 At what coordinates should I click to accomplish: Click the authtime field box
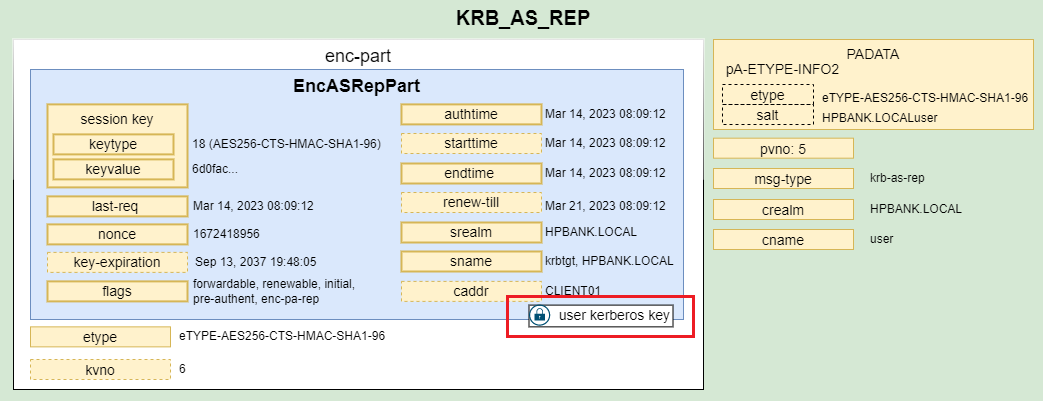[x=470, y=114]
